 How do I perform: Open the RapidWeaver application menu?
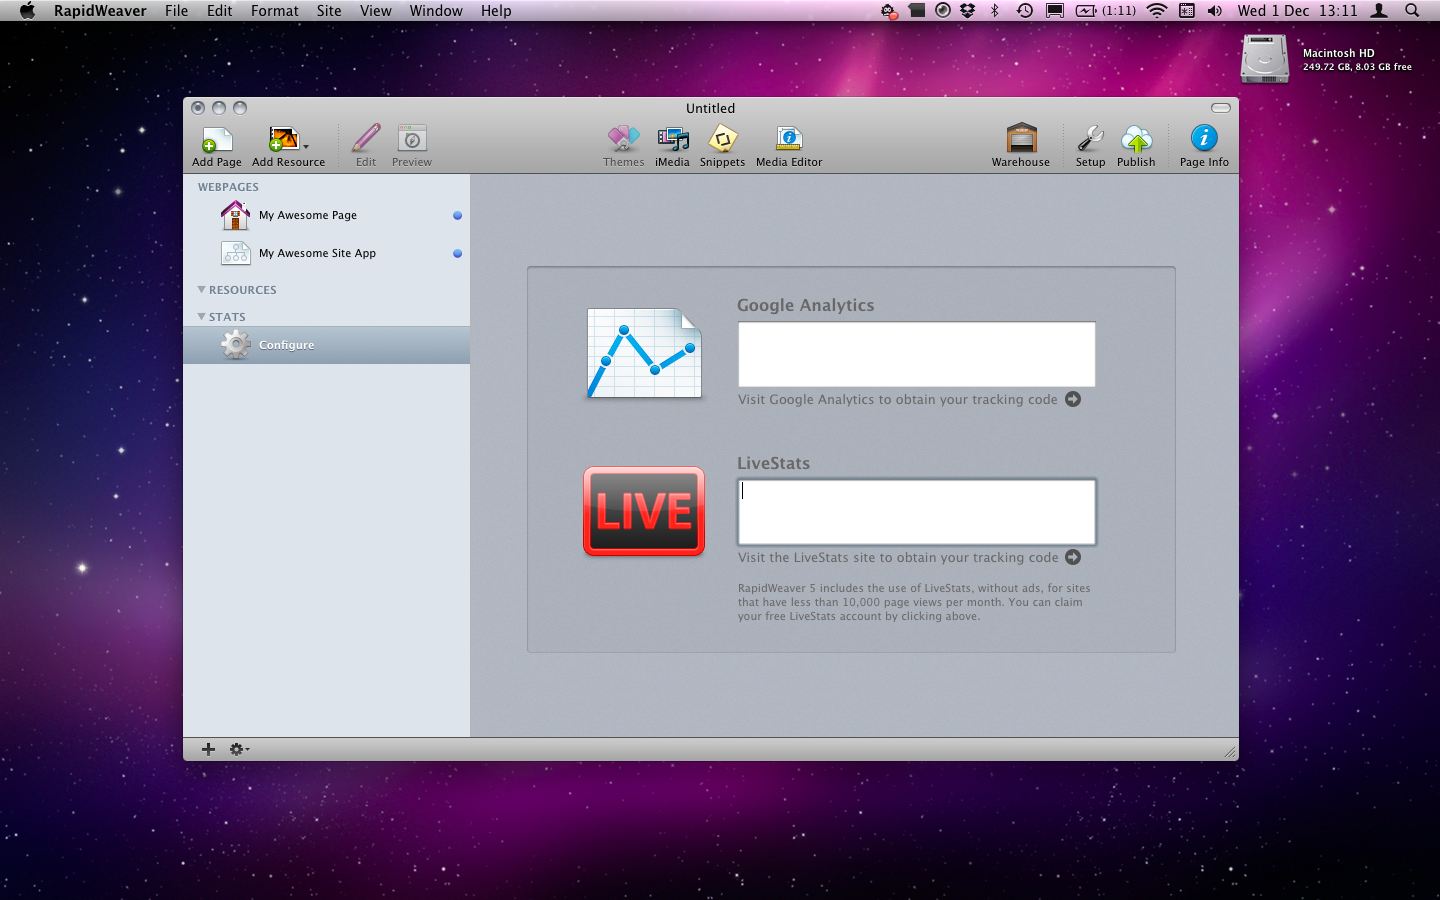point(100,11)
